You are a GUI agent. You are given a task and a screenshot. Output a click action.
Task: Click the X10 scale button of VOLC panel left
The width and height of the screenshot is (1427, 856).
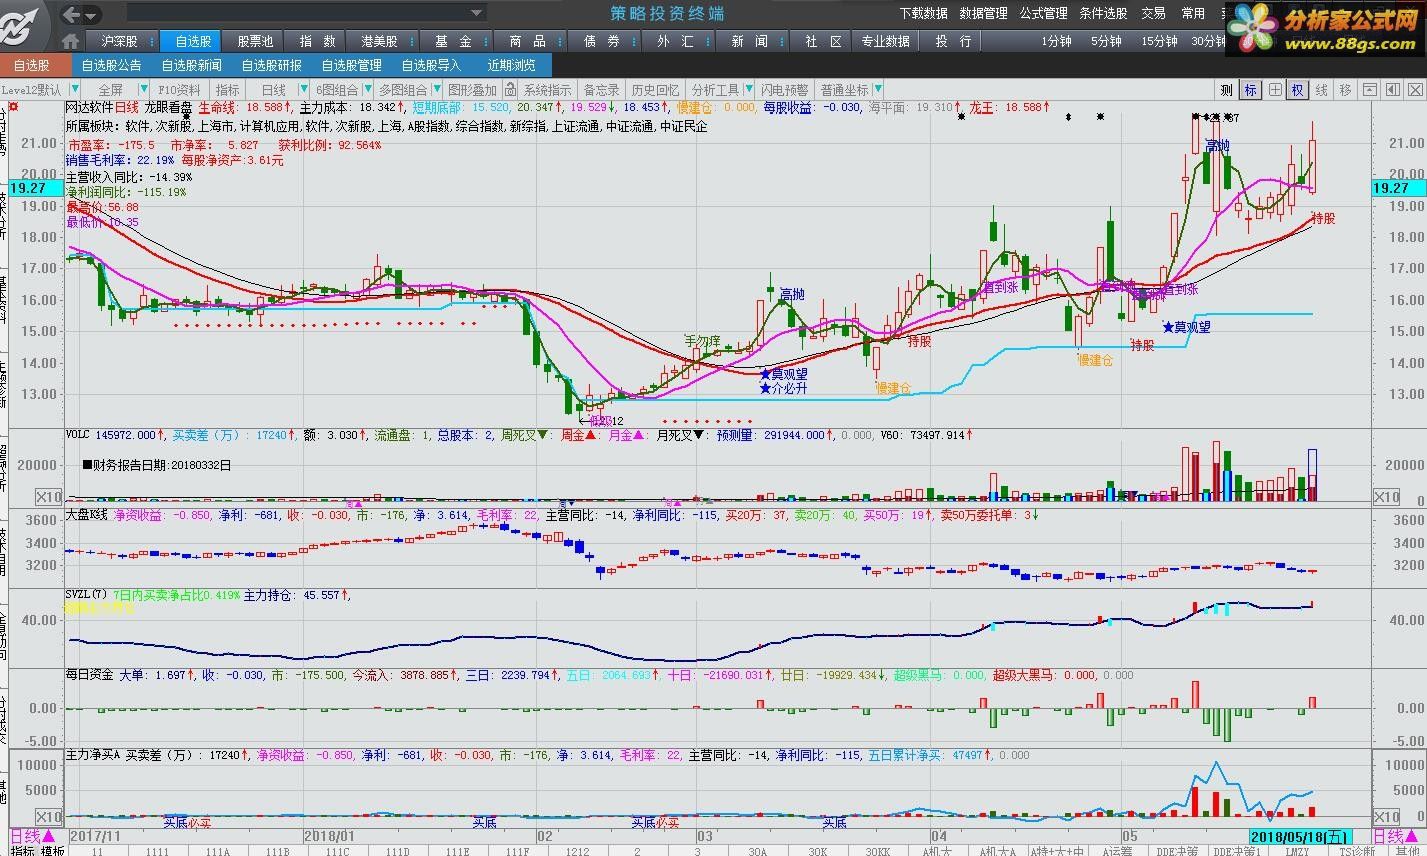pyautogui.click(x=48, y=497)
